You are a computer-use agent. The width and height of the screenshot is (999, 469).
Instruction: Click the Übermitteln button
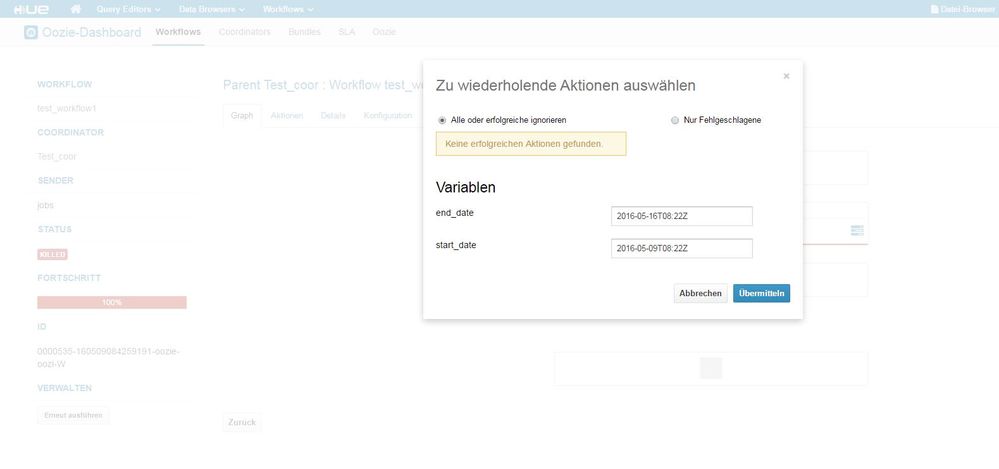[x=761, y=293]
